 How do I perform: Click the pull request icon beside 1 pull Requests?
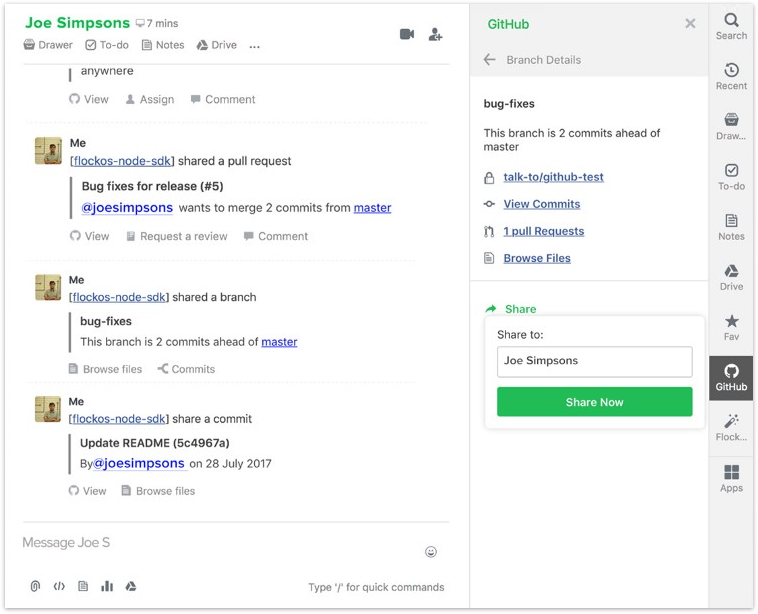[489, 232]
